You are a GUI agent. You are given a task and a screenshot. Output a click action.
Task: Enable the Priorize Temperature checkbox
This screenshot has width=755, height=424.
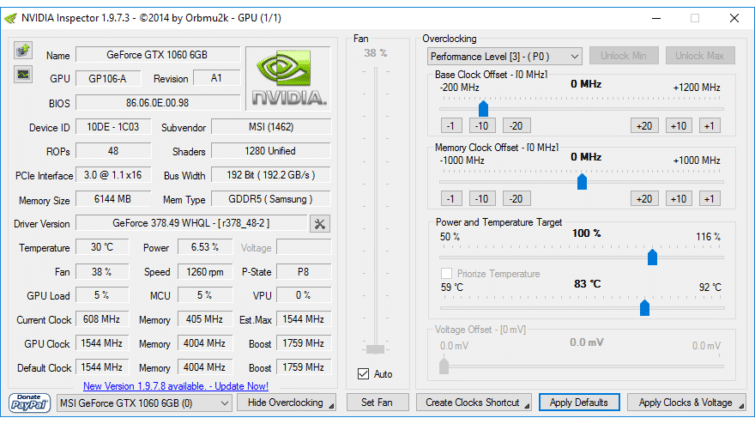click(446, 273)
